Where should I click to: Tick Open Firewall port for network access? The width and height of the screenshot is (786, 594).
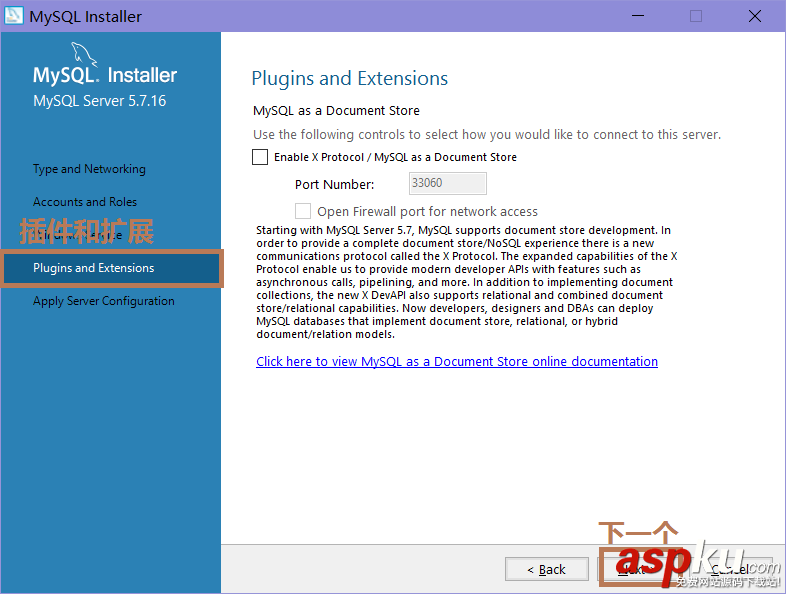click(x=303, y=211)
